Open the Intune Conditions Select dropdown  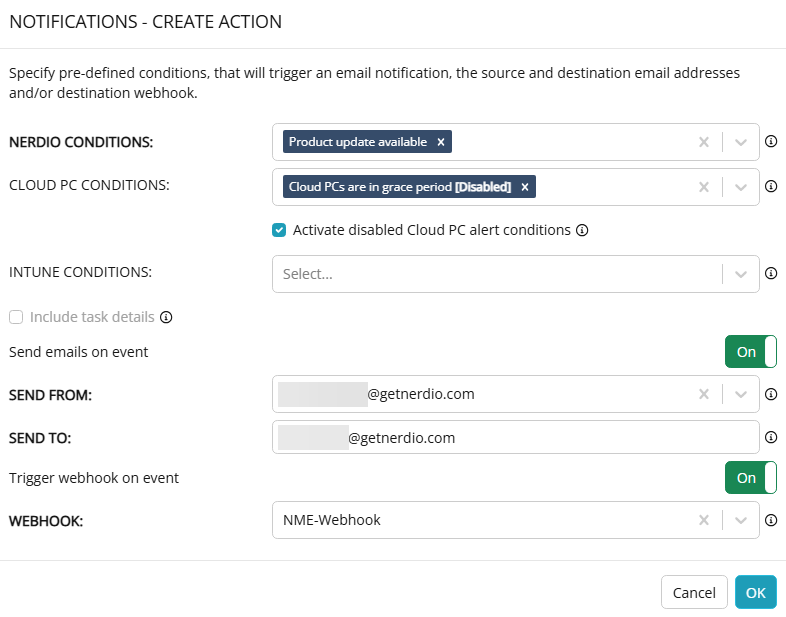pos(515,274)
